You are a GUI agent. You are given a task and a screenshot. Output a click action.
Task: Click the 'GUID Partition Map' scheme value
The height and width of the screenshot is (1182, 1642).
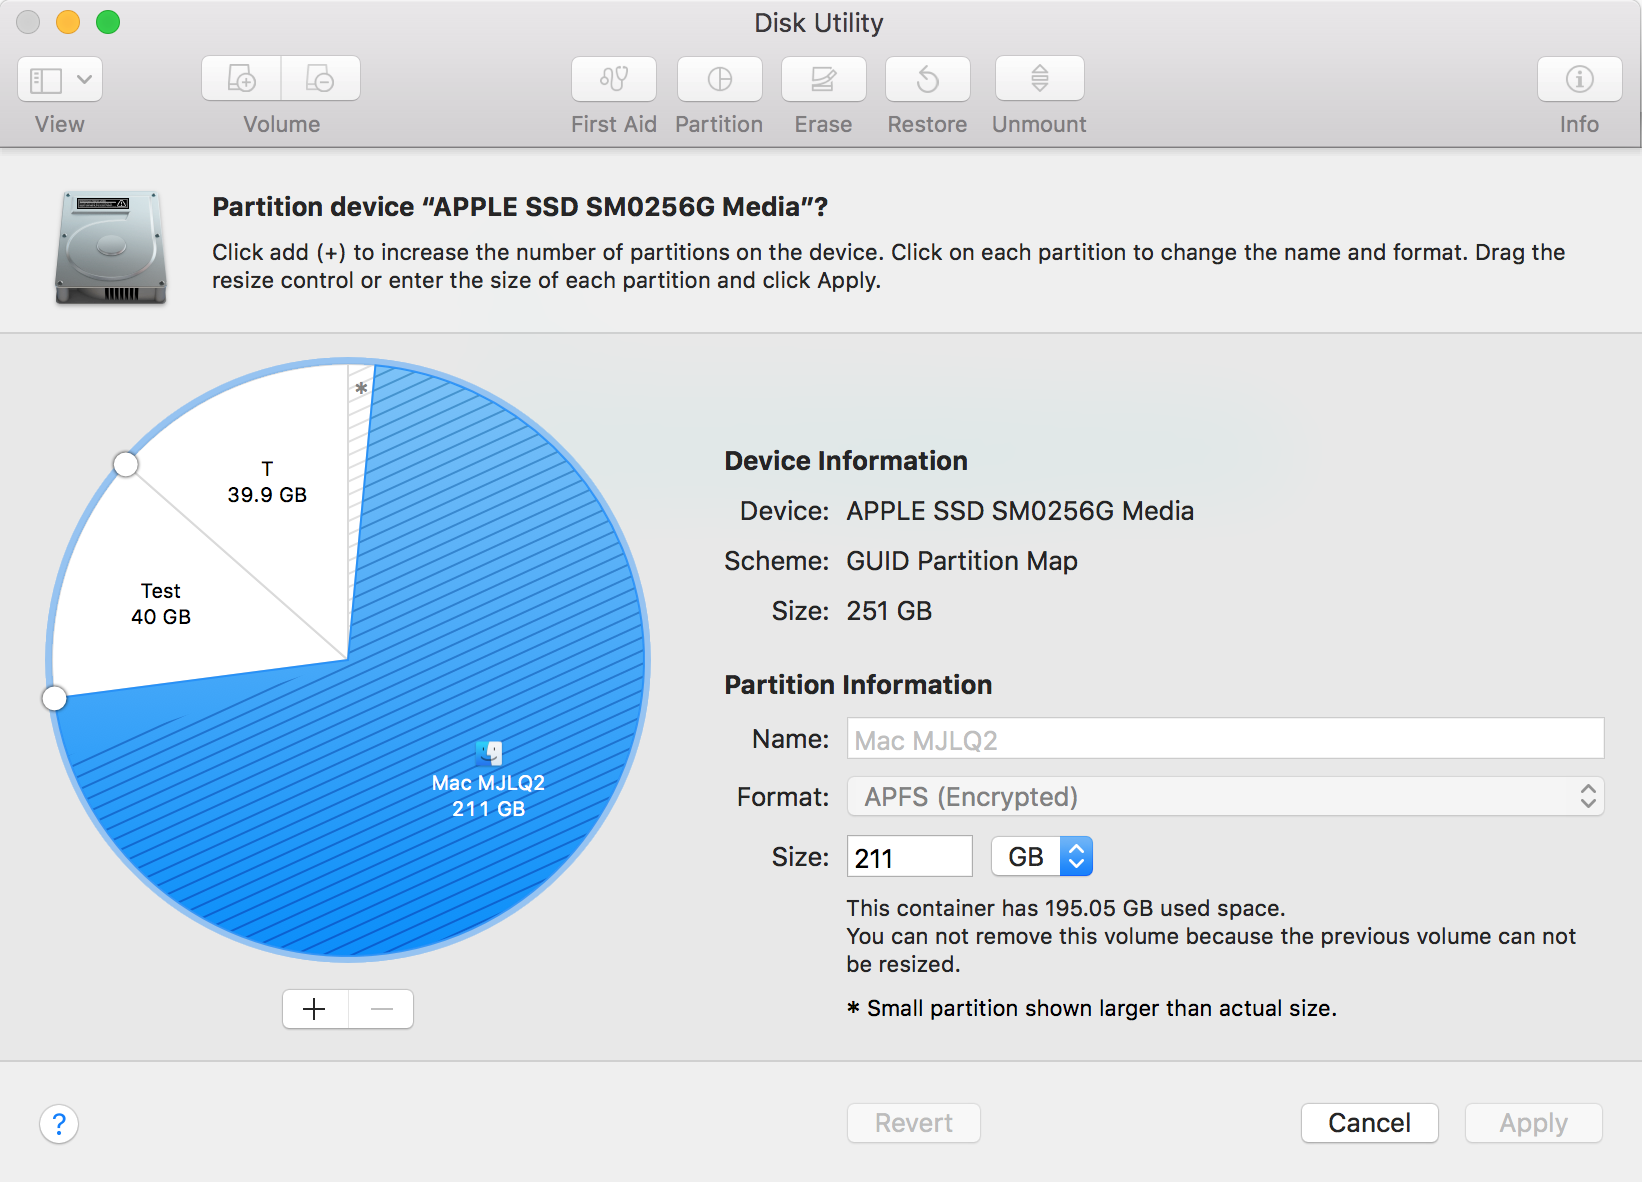(962, 561)
